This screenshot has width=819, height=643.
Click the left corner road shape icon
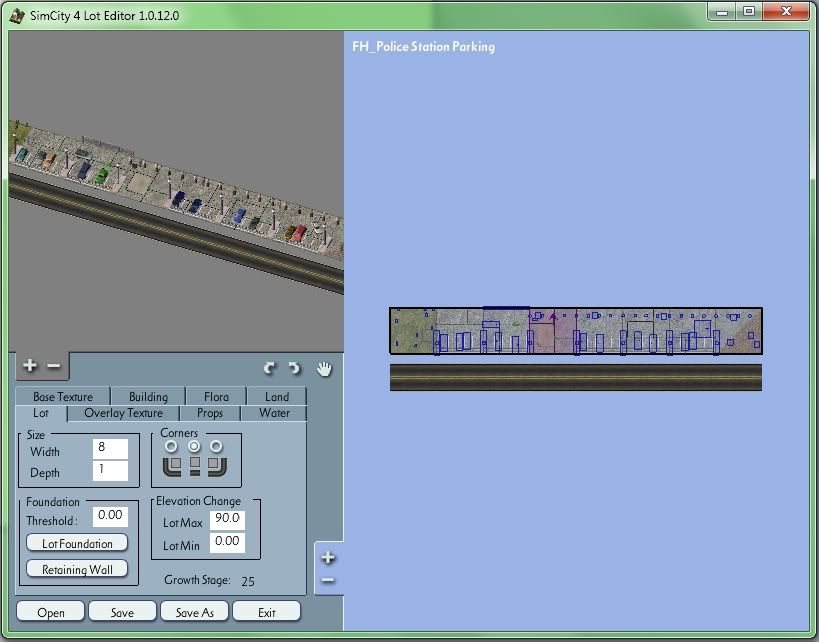172,466
